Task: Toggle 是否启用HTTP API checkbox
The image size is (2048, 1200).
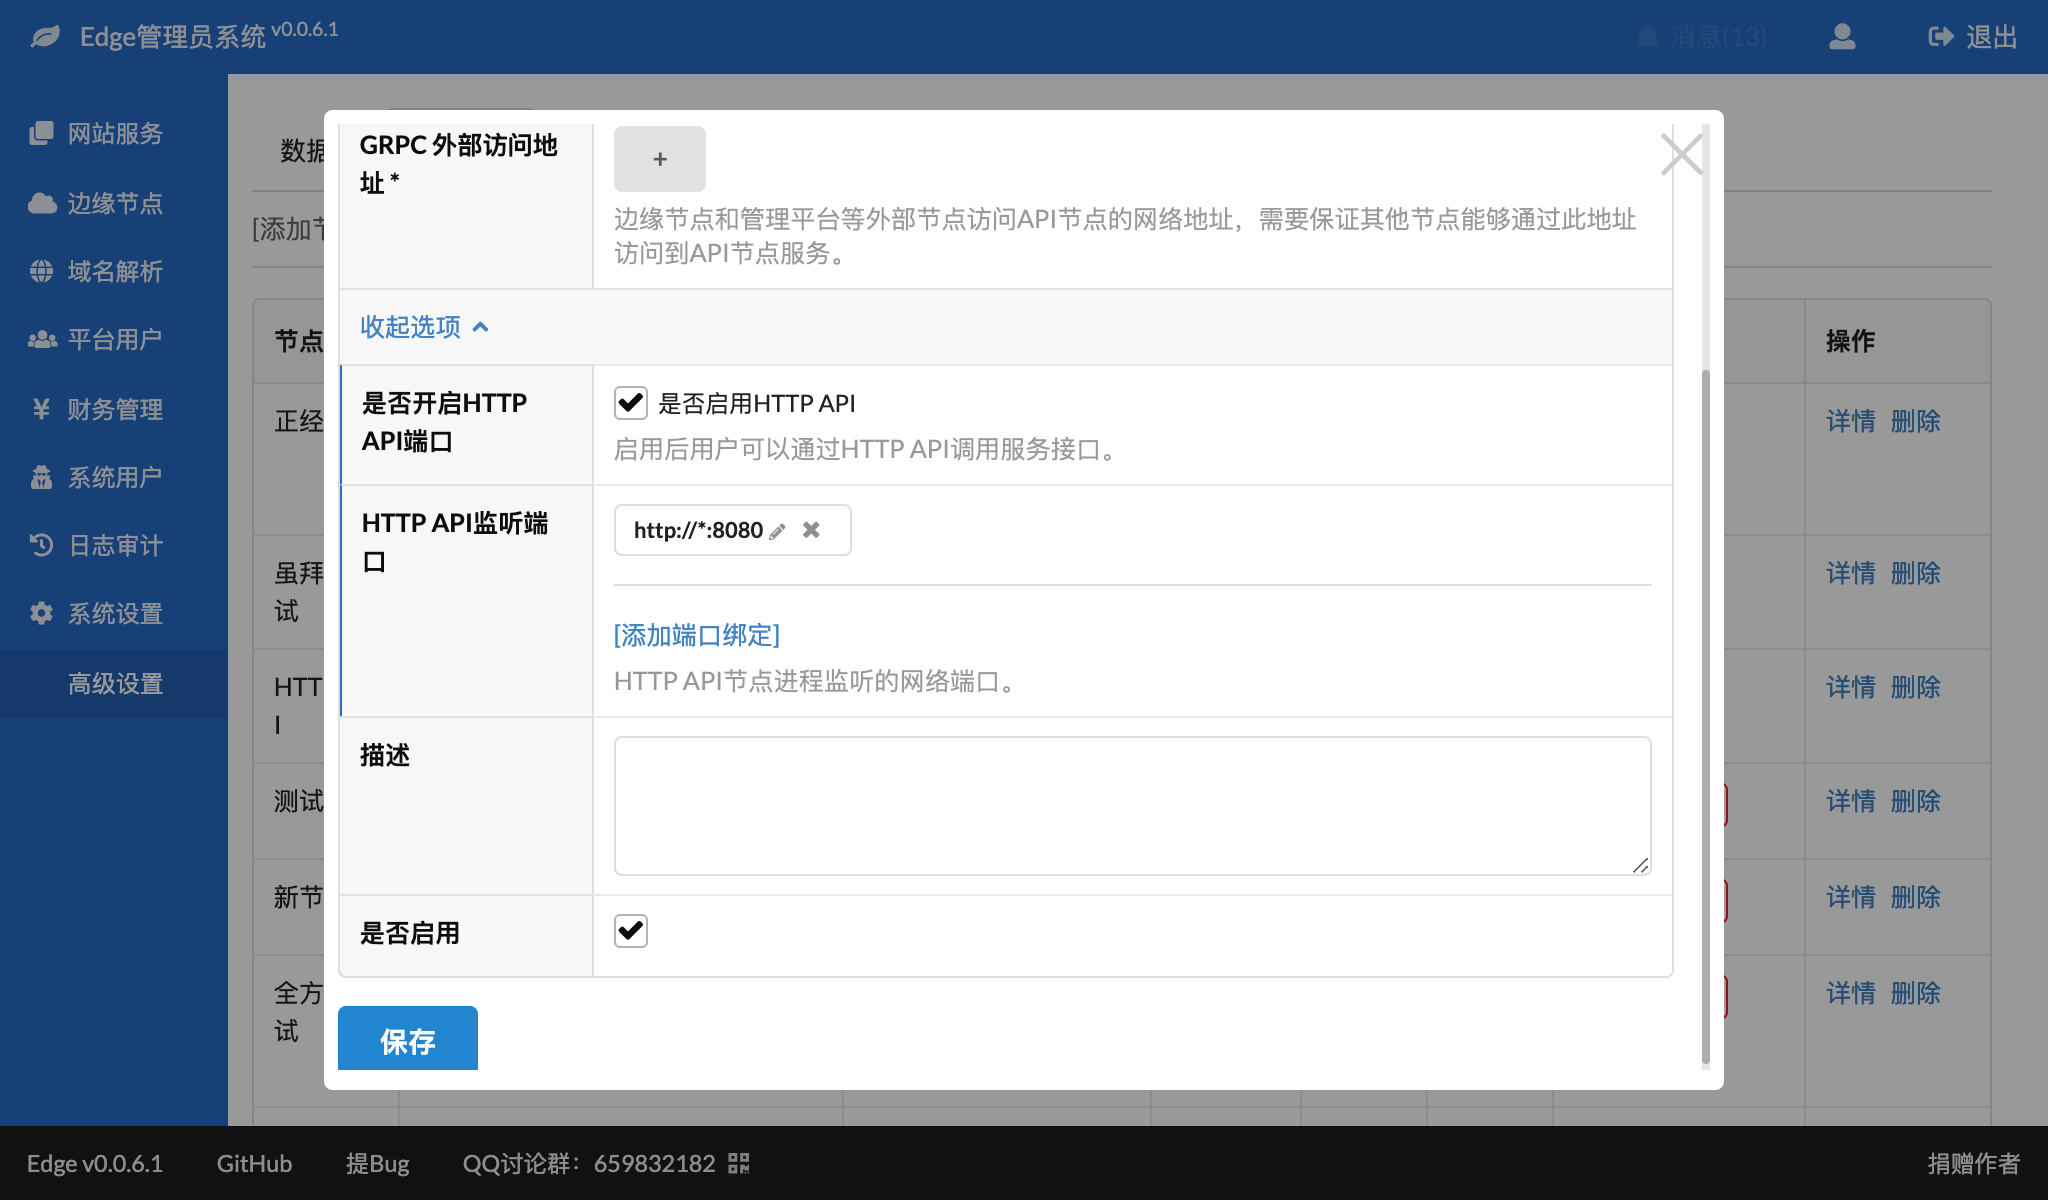Action: (631, 403)
